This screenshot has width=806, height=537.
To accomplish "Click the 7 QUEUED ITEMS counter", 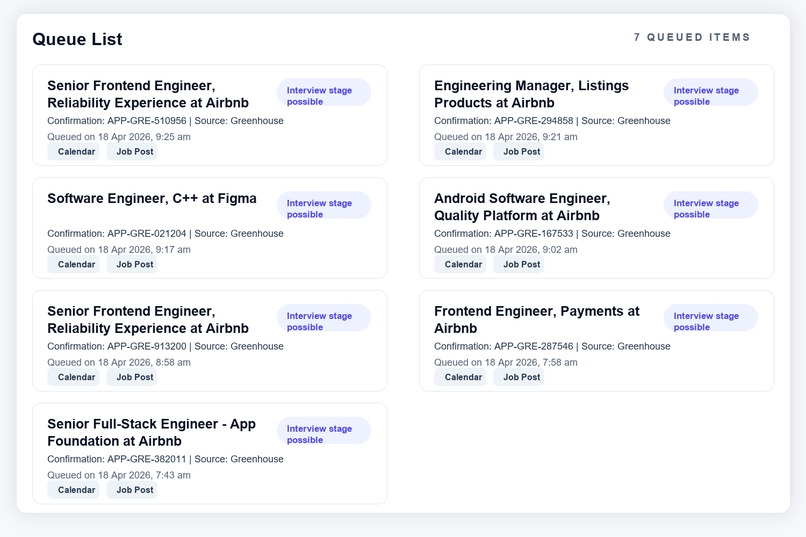I will [x=692, y=38].
